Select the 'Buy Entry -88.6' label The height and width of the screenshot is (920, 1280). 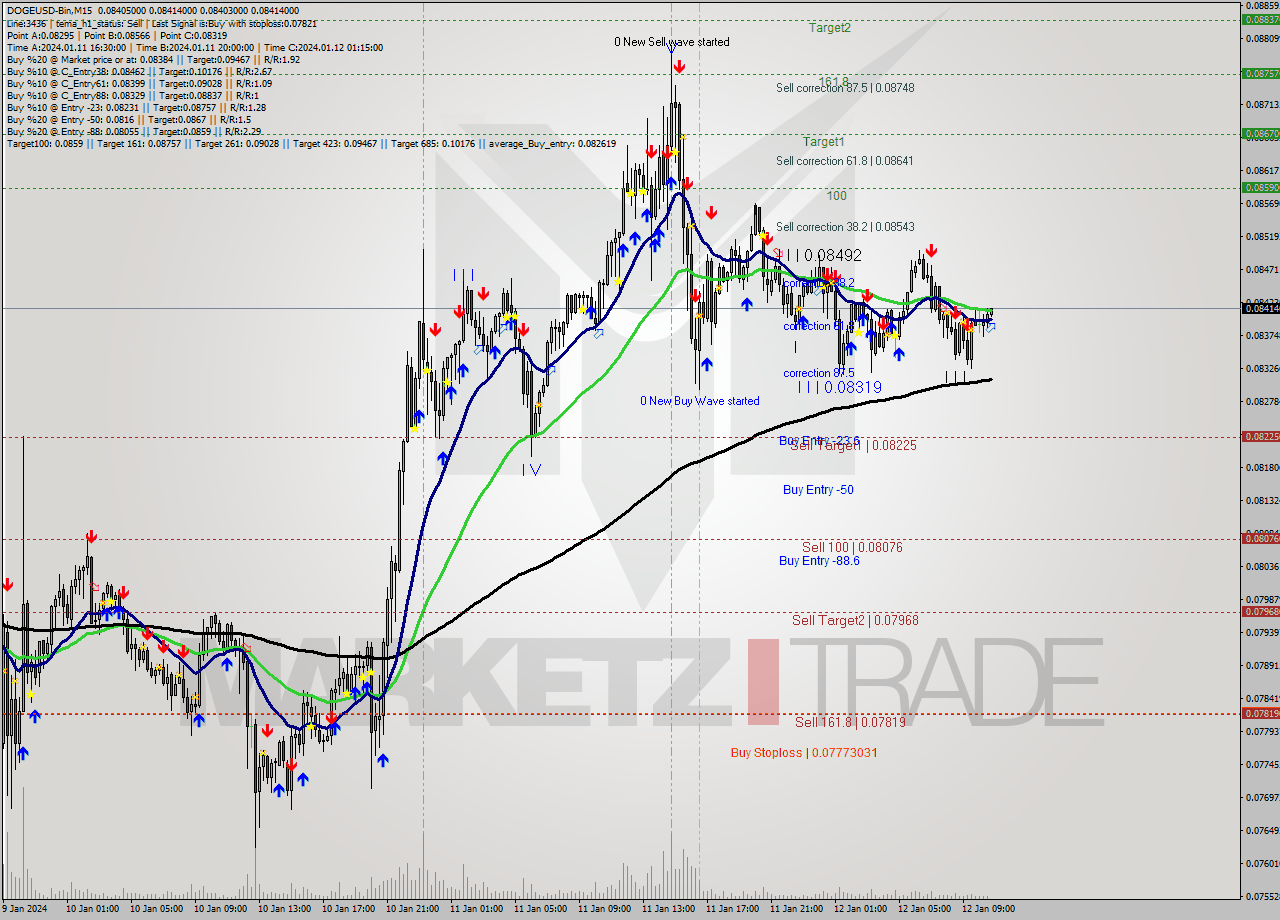click(x=819, y=561)
